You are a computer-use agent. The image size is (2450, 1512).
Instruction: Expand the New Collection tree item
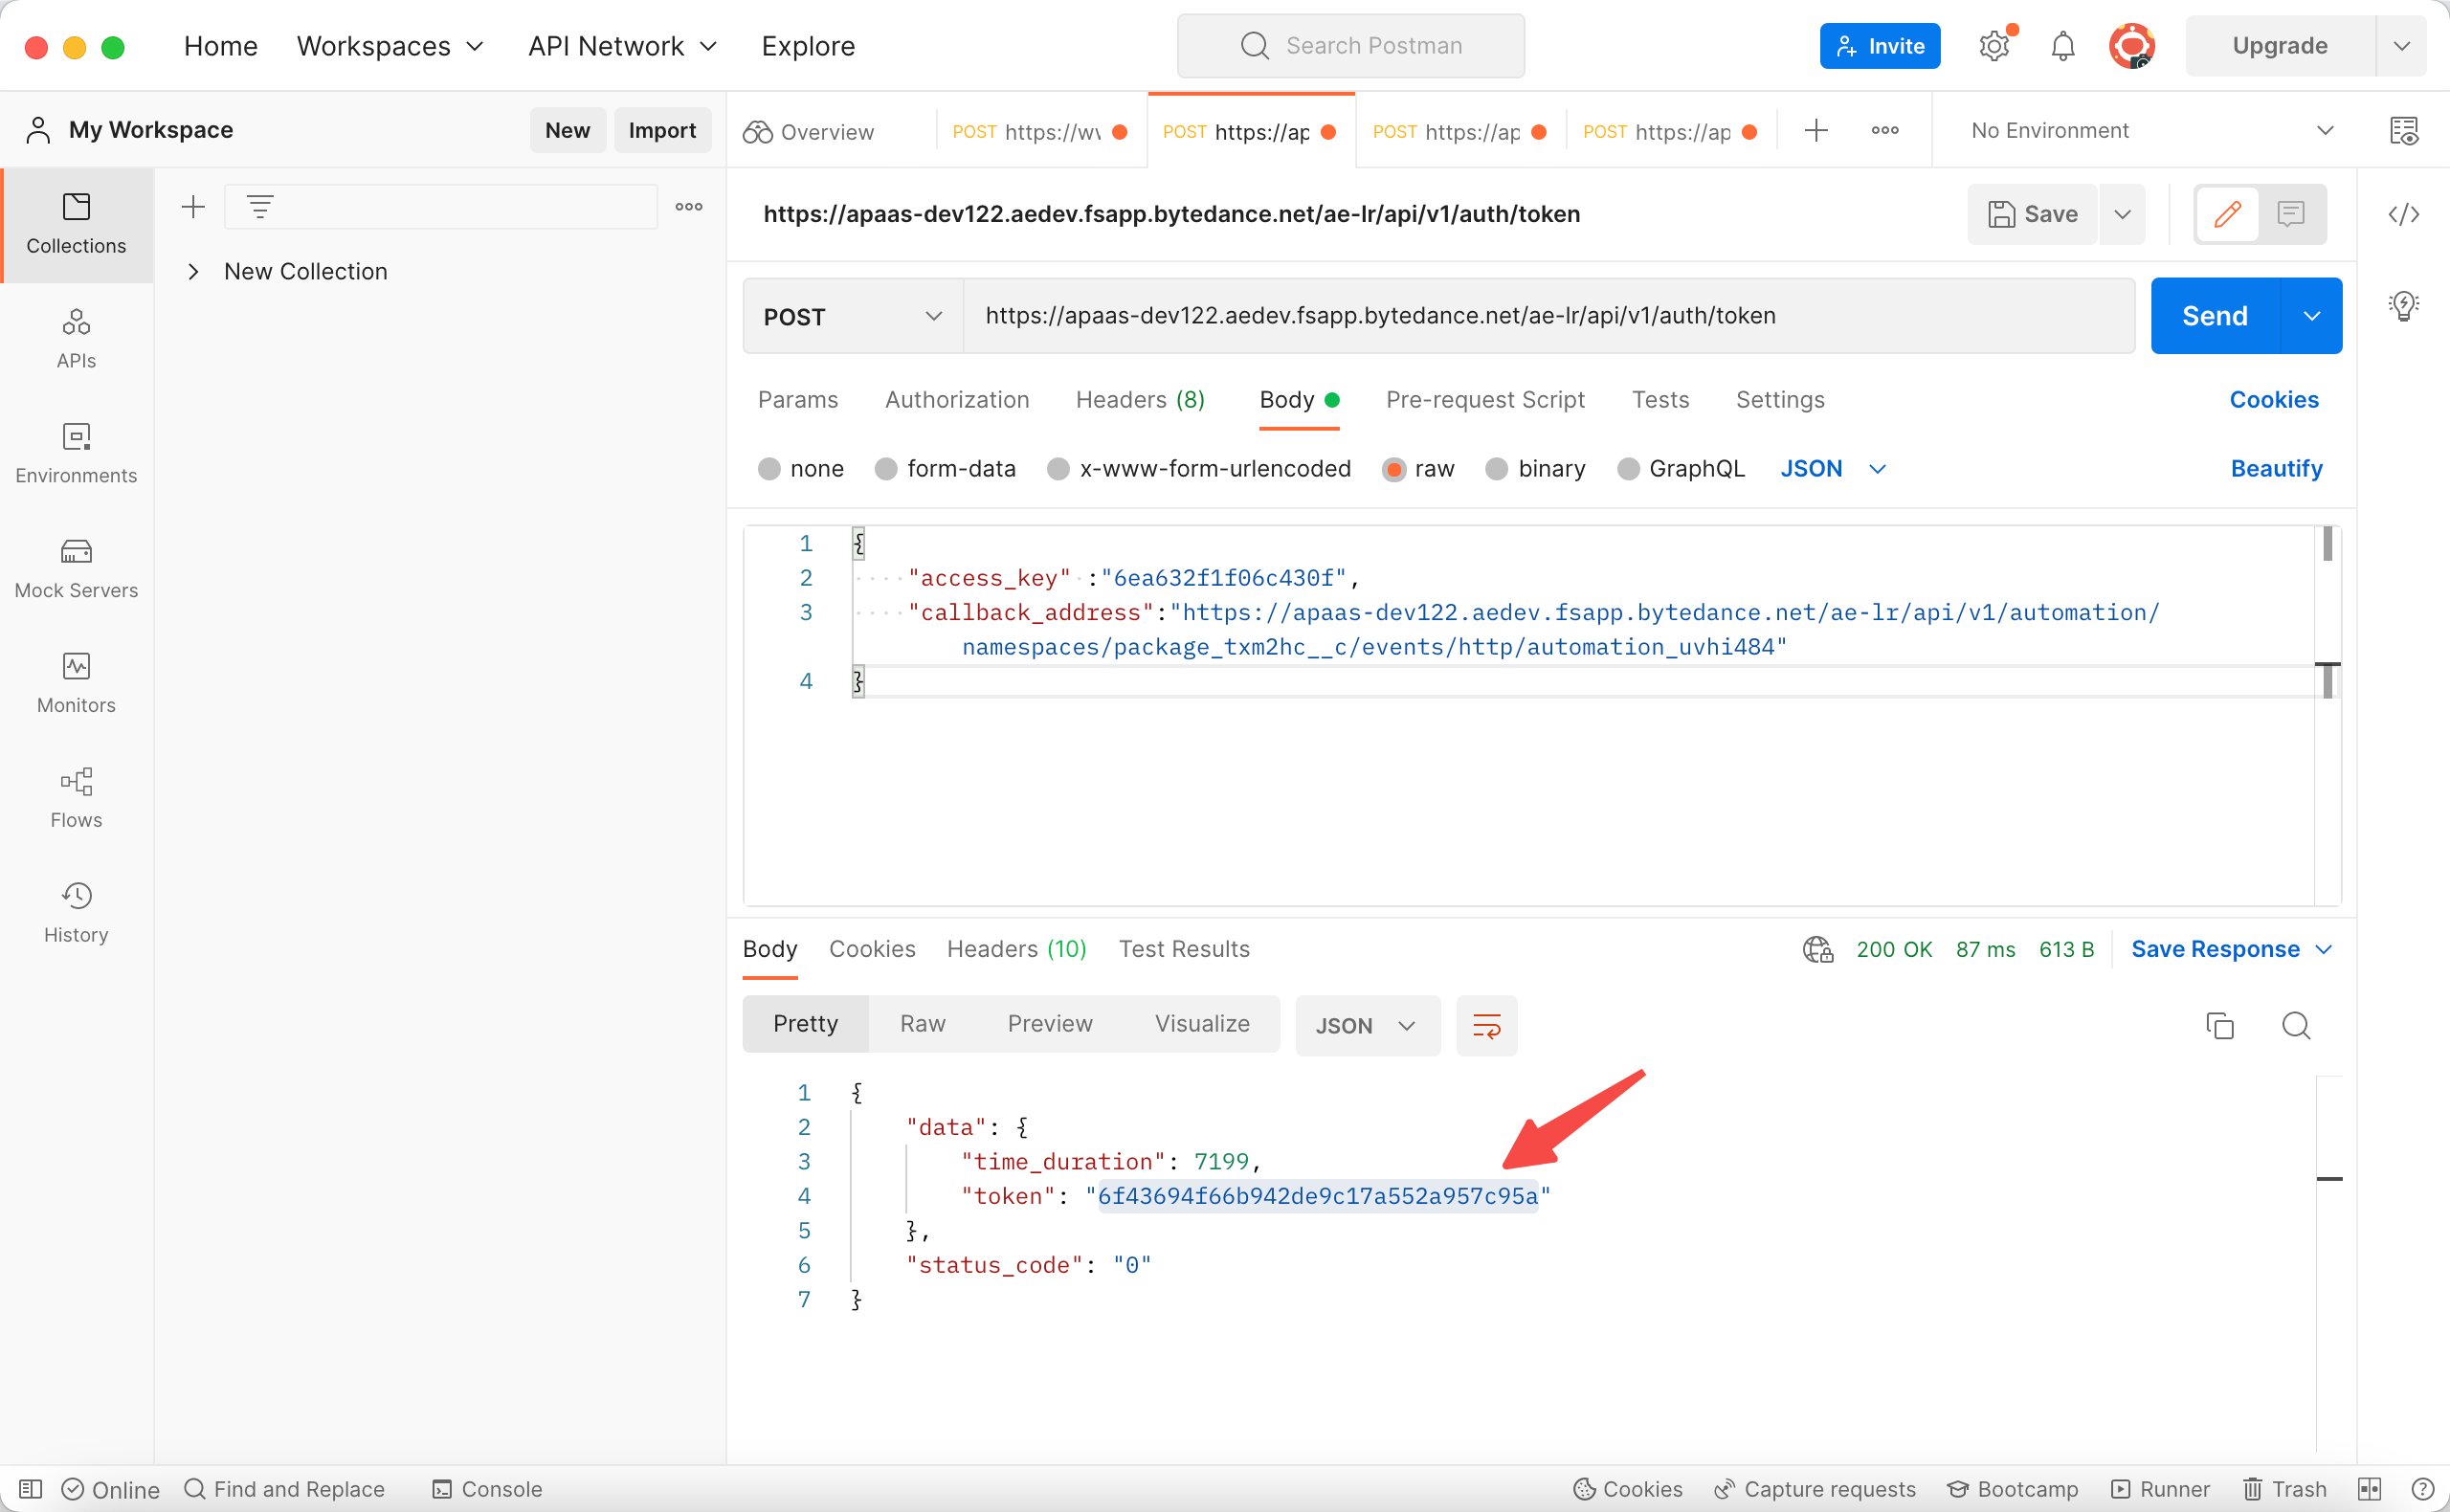pos(194,271)
